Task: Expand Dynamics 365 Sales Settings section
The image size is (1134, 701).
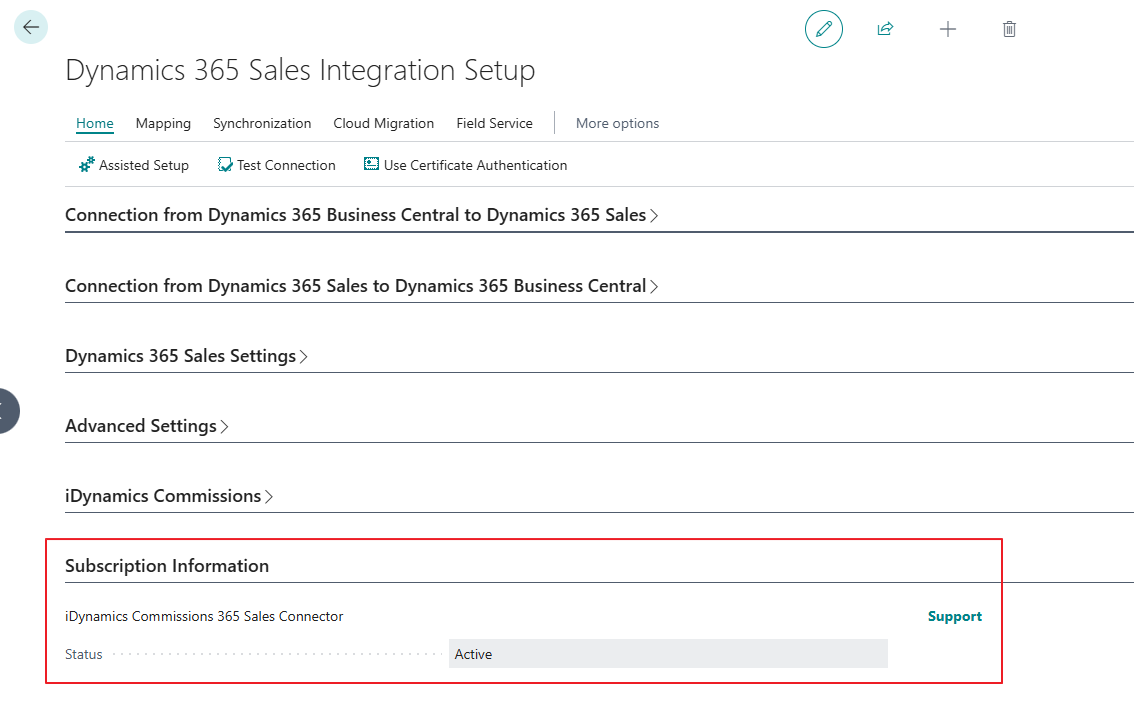Action: pyautogui.click(x=187, y=356)
